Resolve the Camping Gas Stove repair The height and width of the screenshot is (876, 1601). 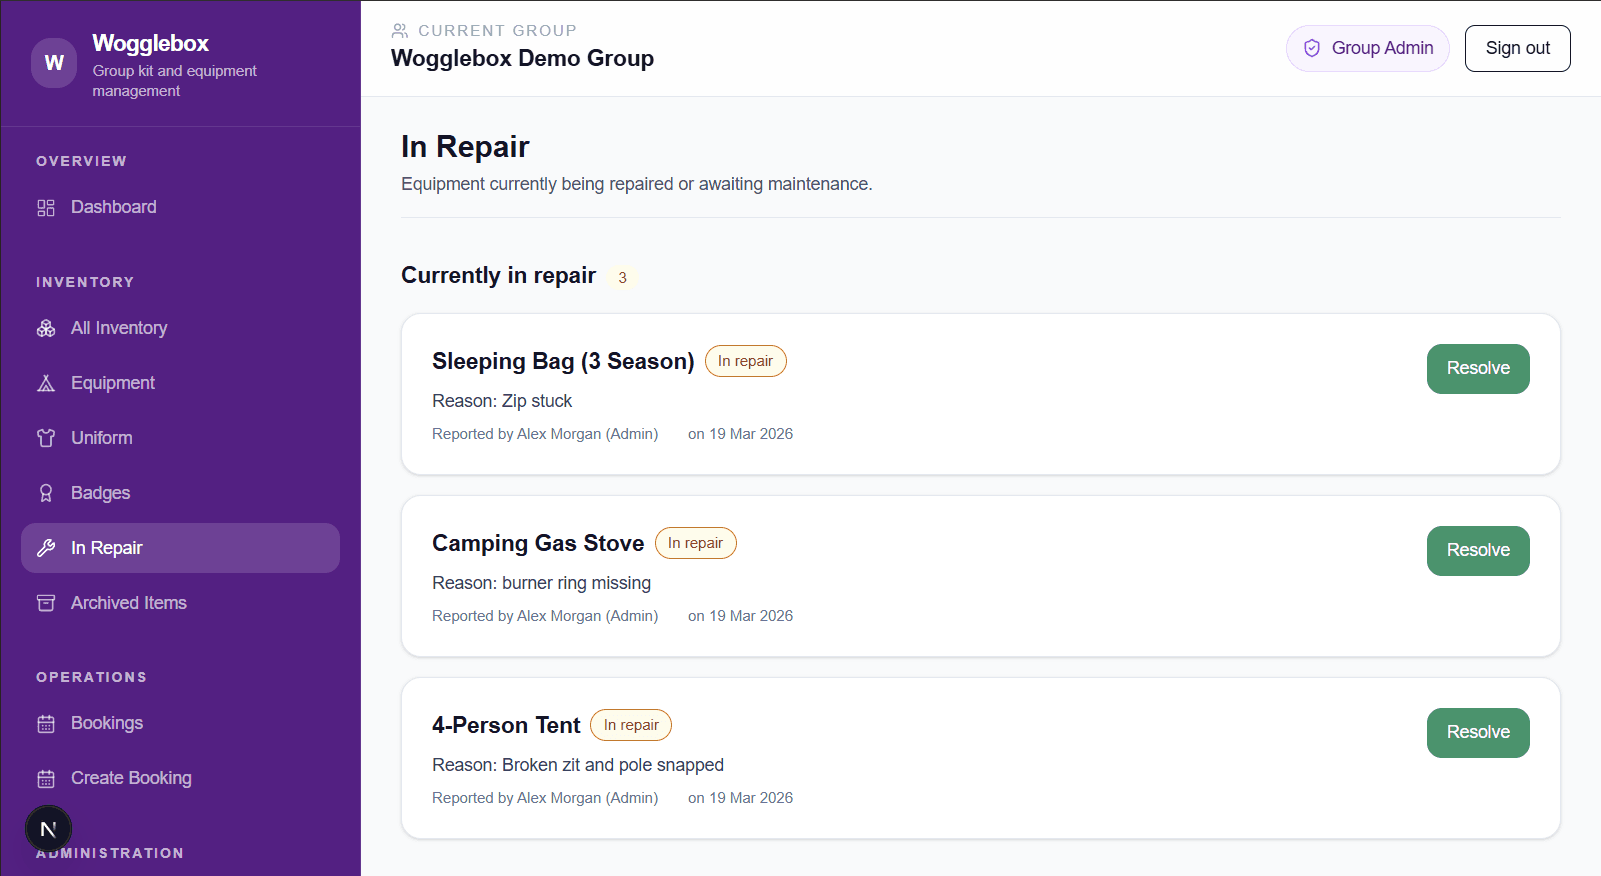[1477, 550]
